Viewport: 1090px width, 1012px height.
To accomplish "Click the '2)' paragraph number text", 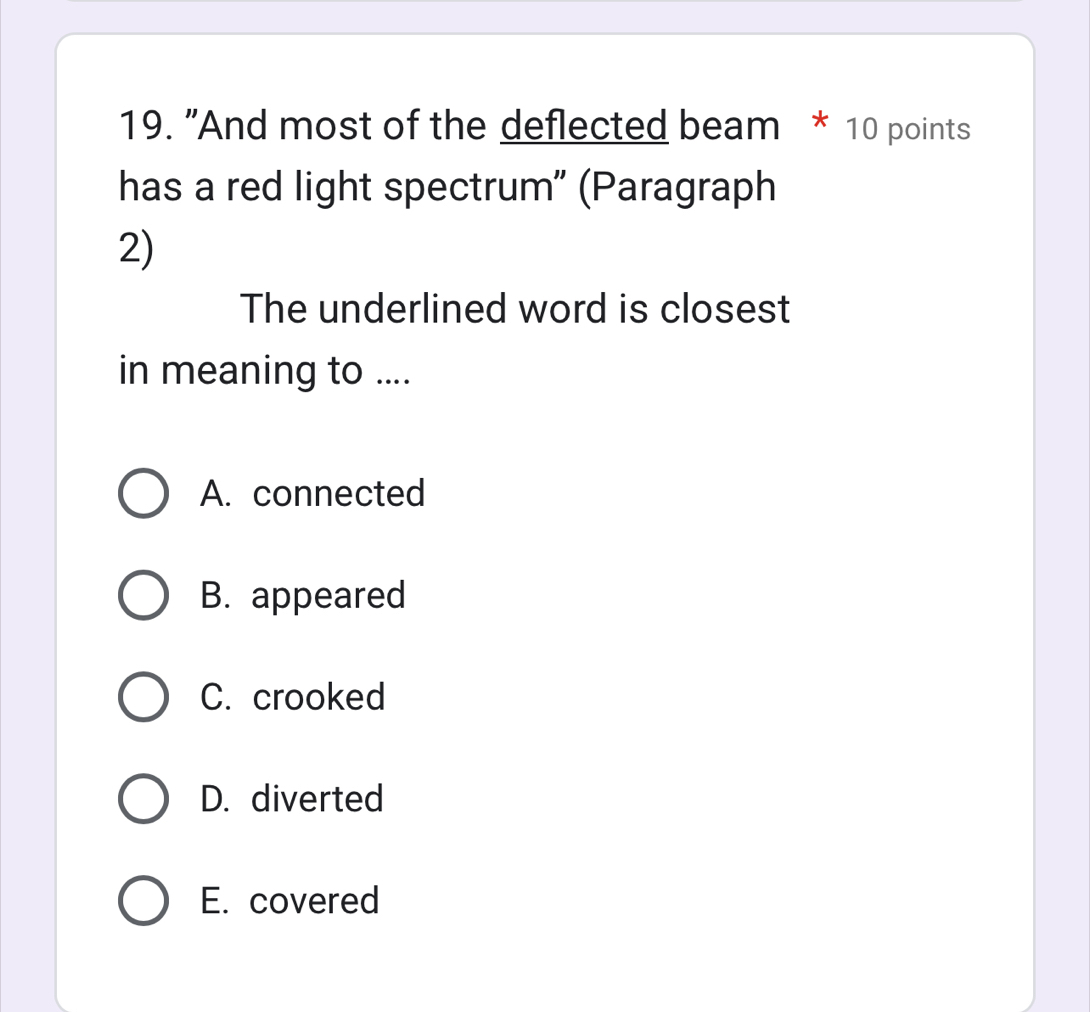I will point(138,249).
